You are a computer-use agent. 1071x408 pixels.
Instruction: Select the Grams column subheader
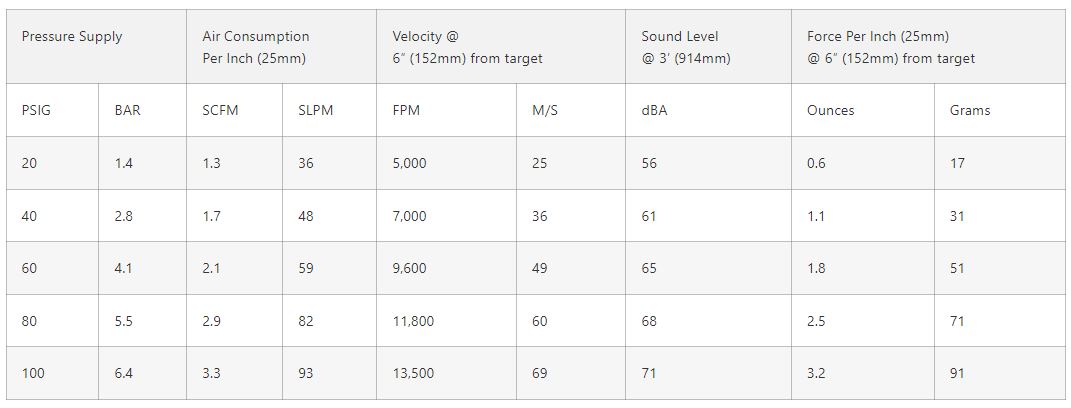pos(970,110)
